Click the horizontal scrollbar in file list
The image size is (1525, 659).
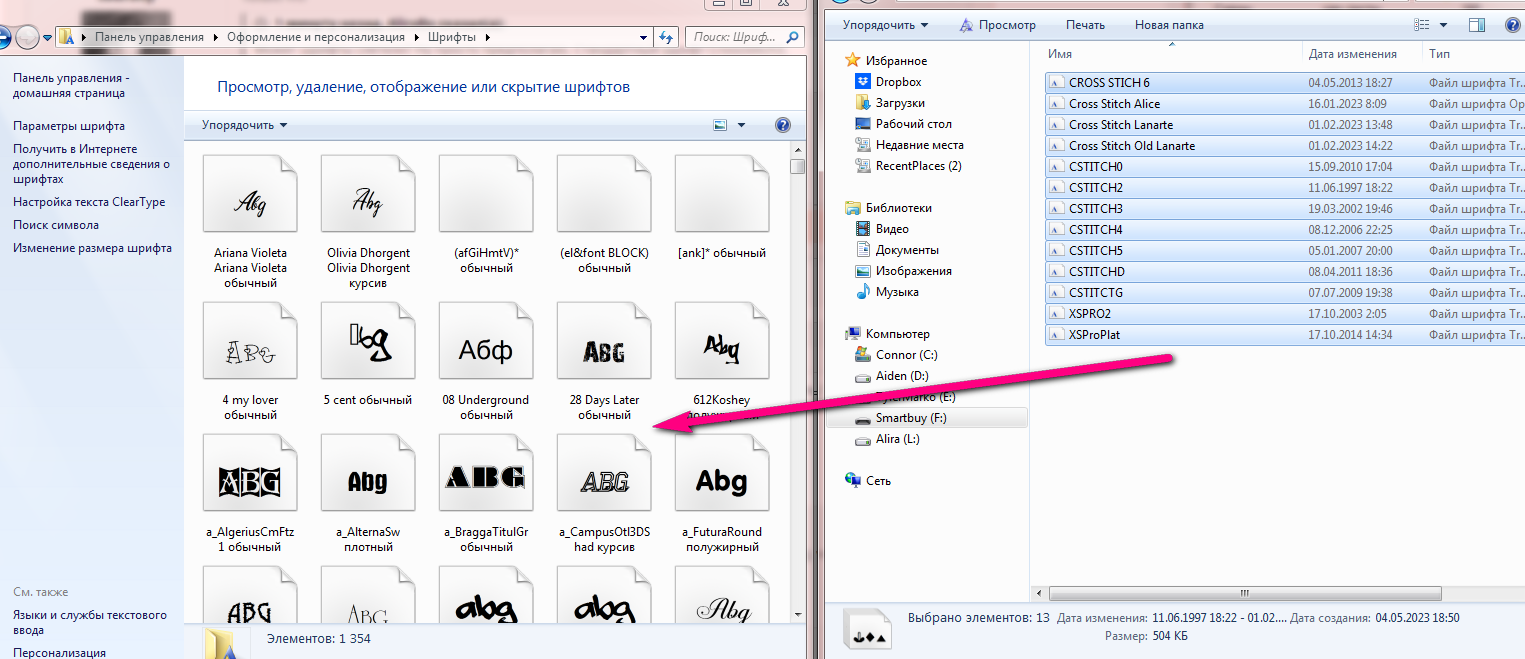(x=1240, y=592)
